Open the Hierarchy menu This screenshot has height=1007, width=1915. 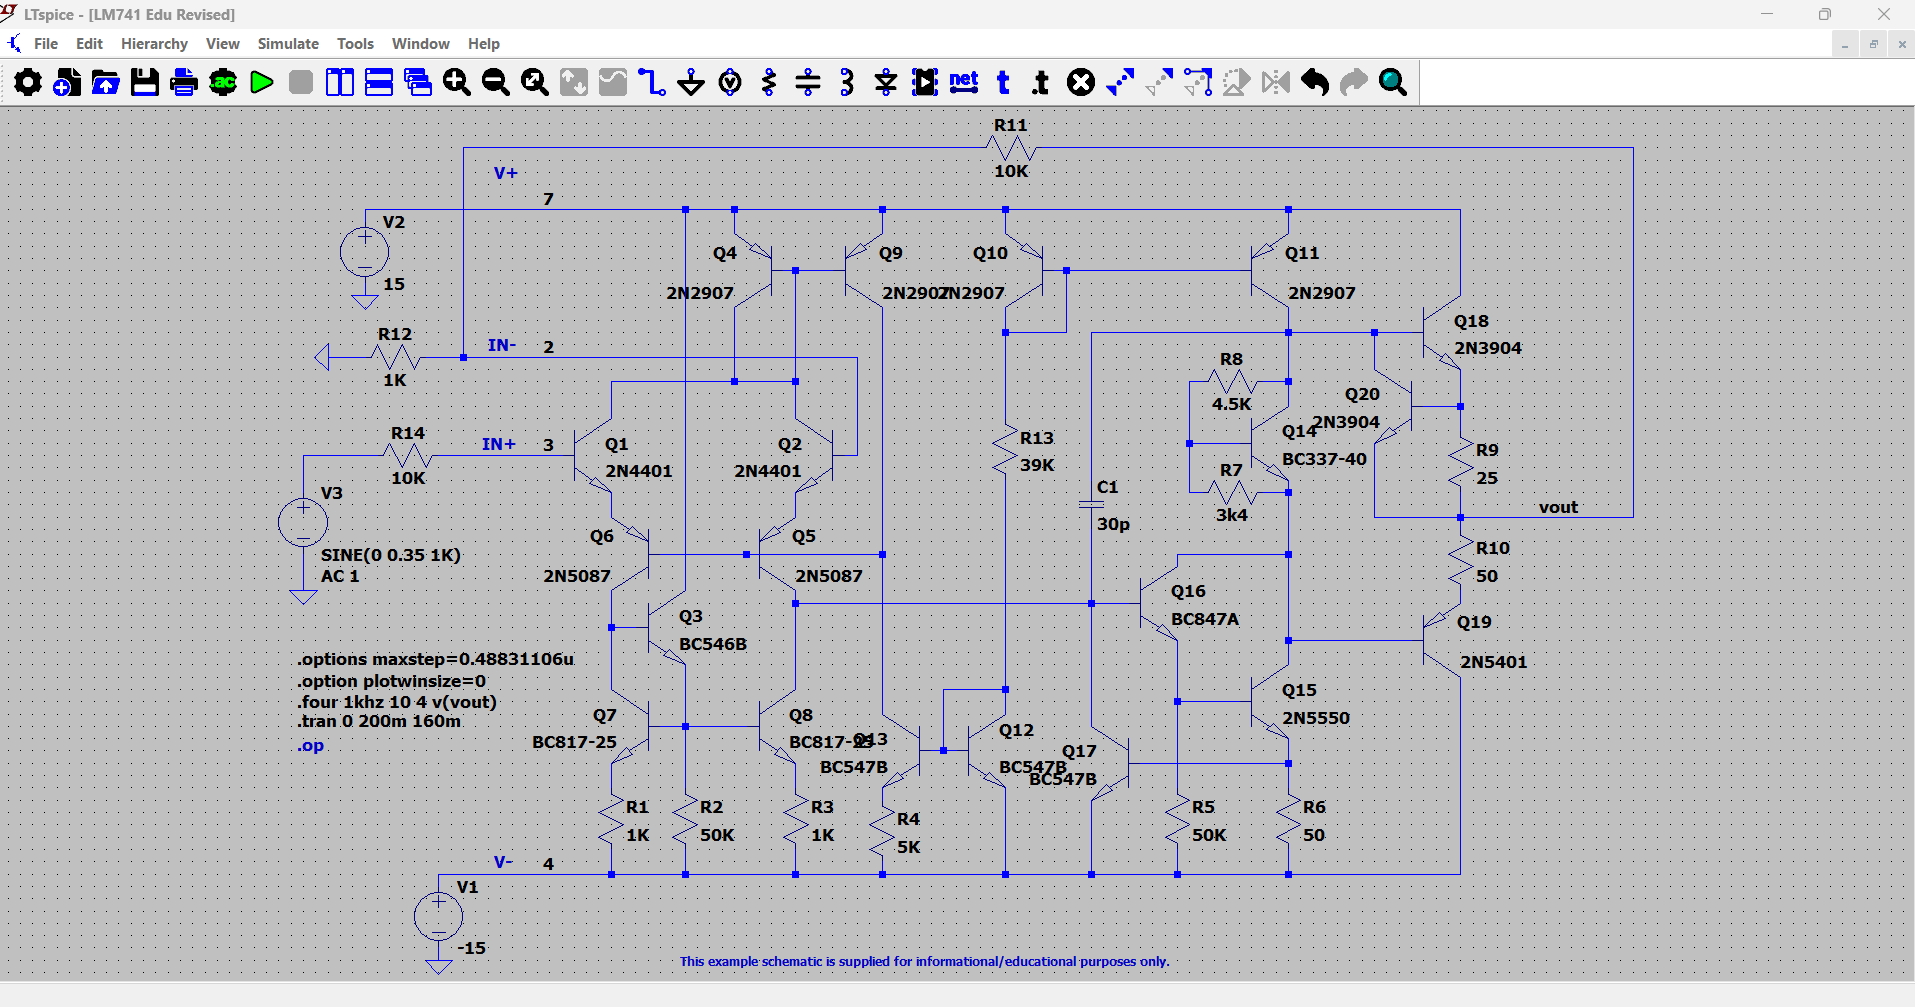pos(154,44)
